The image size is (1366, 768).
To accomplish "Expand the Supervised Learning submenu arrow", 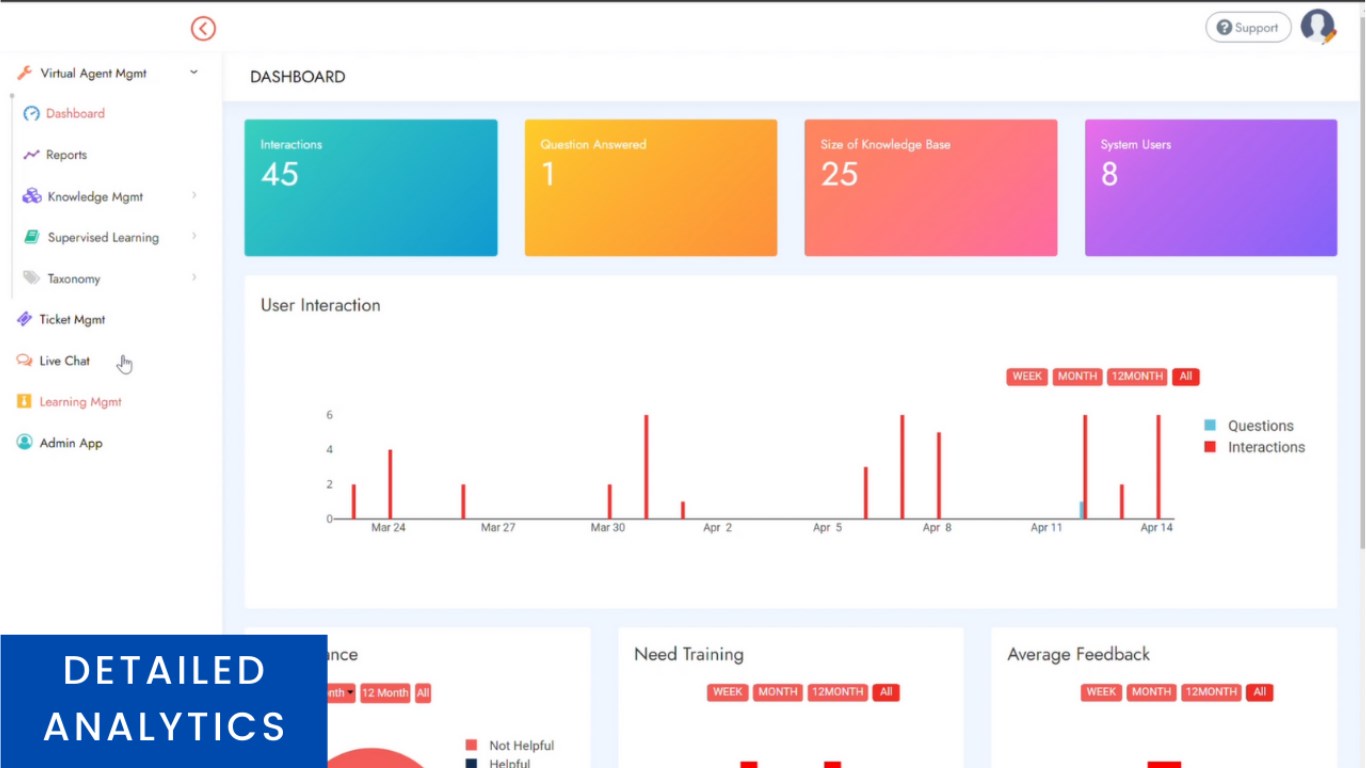I will [x=194, y=236].
